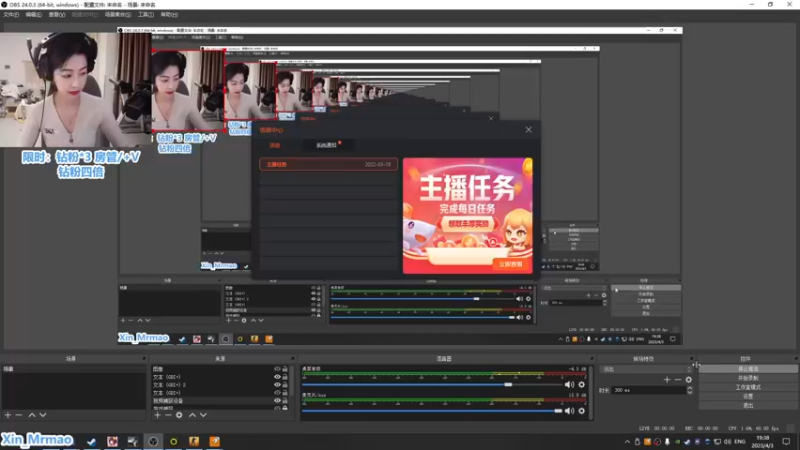Click 立即查看 on the 主播任务 banner
Screen dimensions: 800x450
click(x=510, y=264)
